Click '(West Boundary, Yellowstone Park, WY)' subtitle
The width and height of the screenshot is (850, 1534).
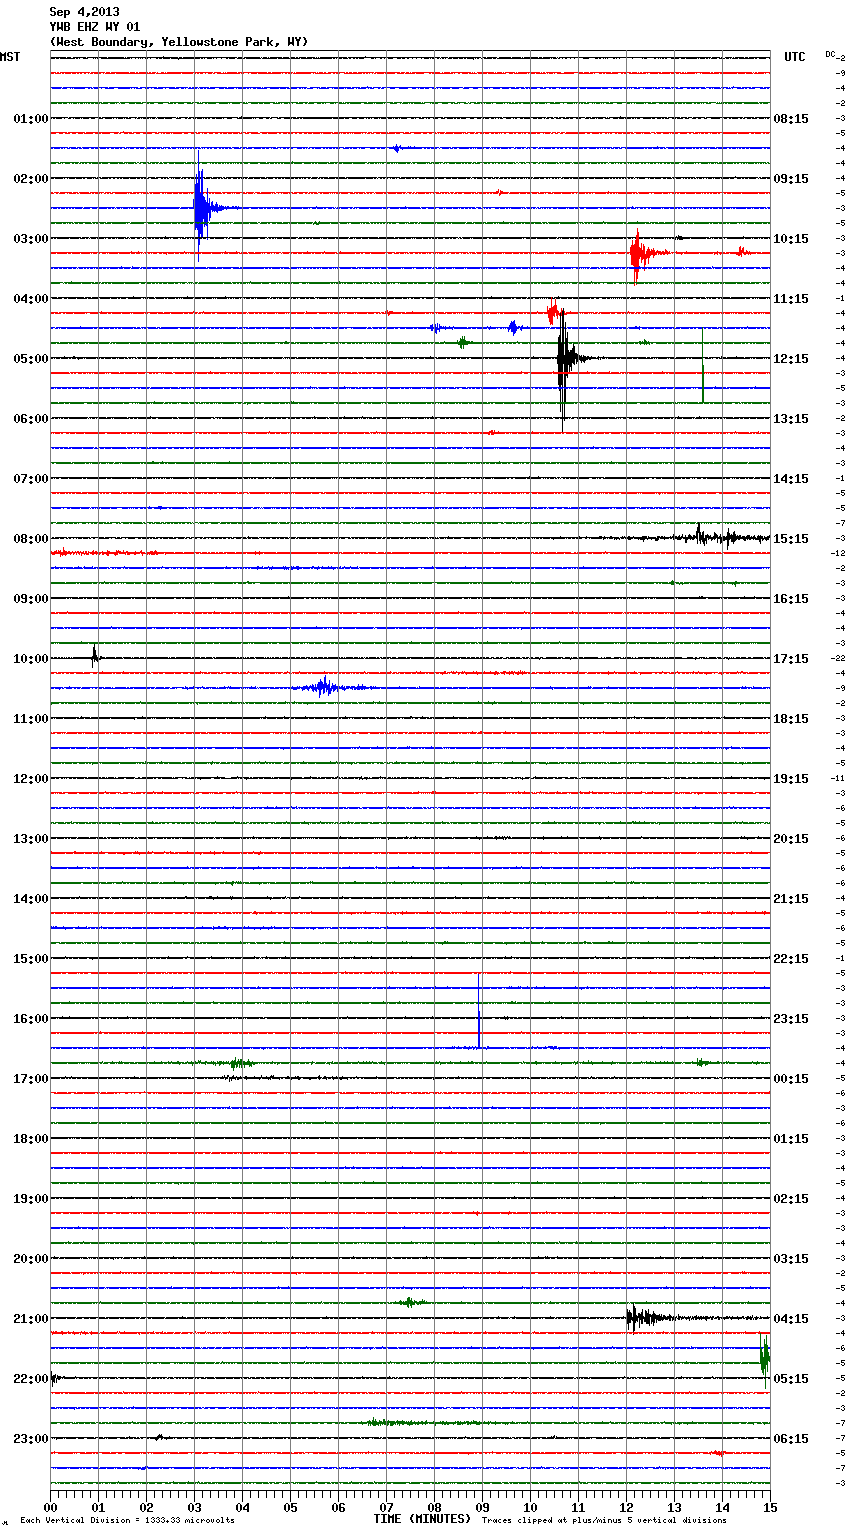tap(179, 42)
